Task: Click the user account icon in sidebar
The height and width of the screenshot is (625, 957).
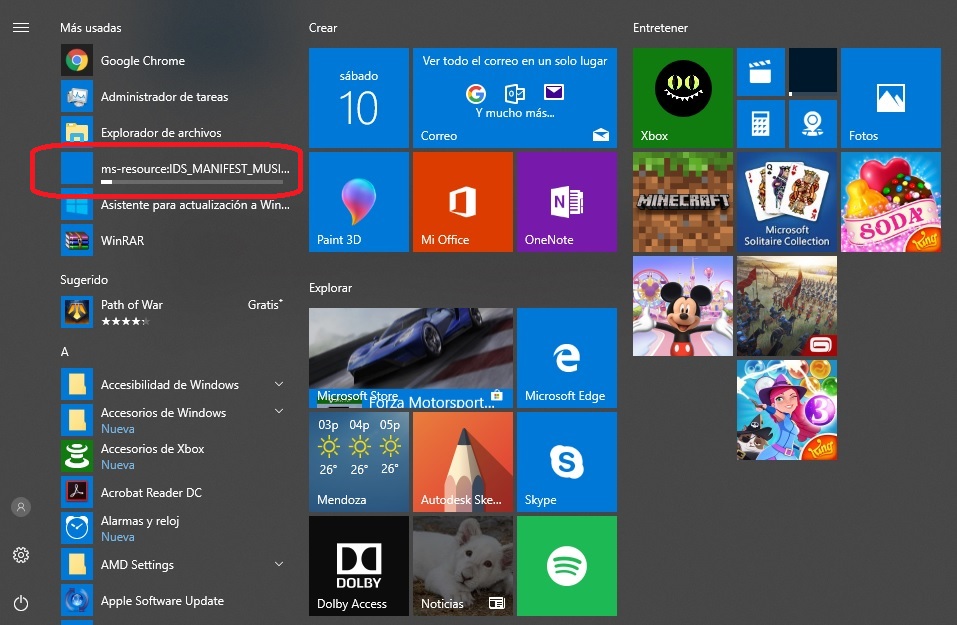Action: (x=21, y=507)
